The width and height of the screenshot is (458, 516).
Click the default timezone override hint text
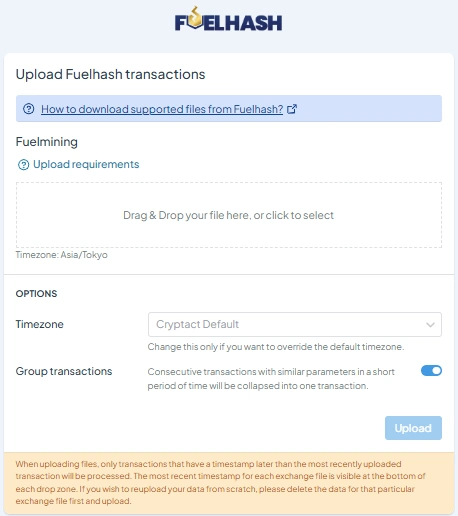click(x=276, y=347)
